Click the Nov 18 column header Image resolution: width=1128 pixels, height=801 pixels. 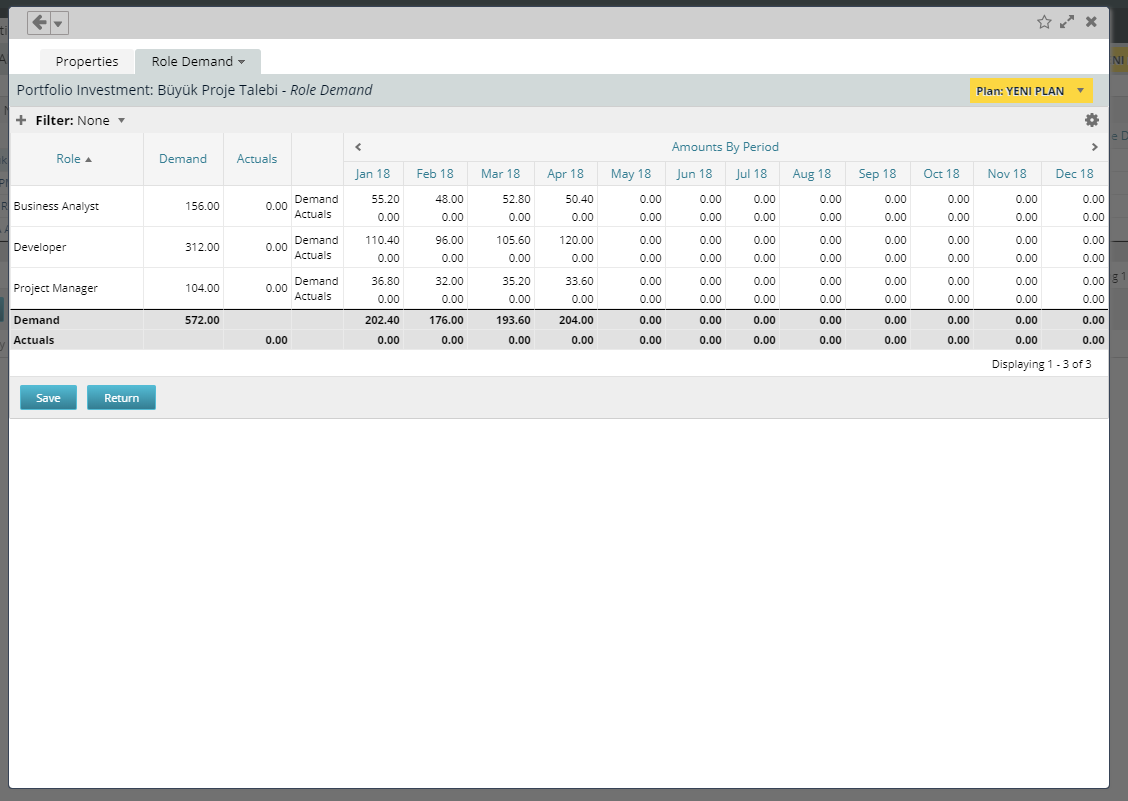pyautogui.click(x=1007, y=173)
